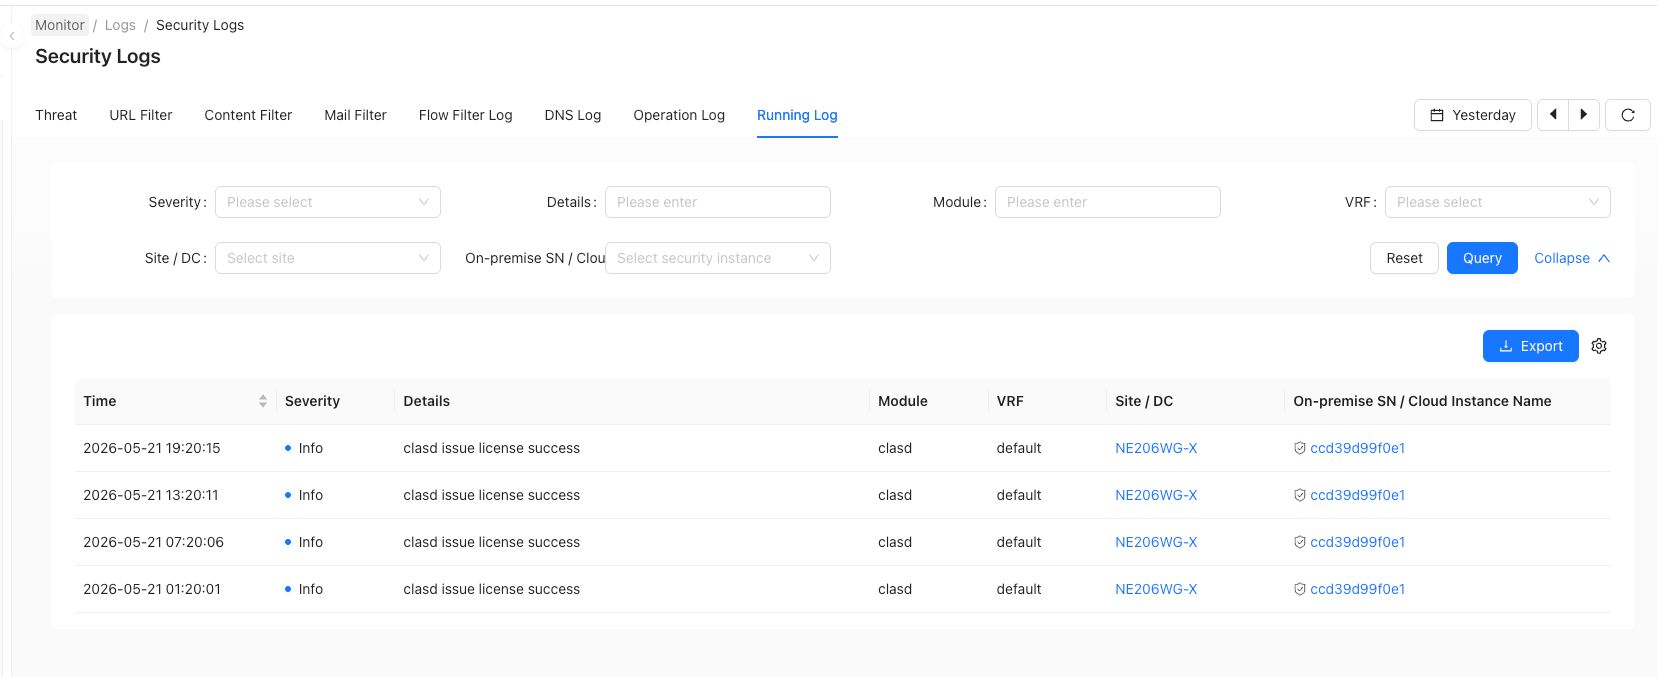
Task: Go to previous day arrow
Action: coord(1553,115)
